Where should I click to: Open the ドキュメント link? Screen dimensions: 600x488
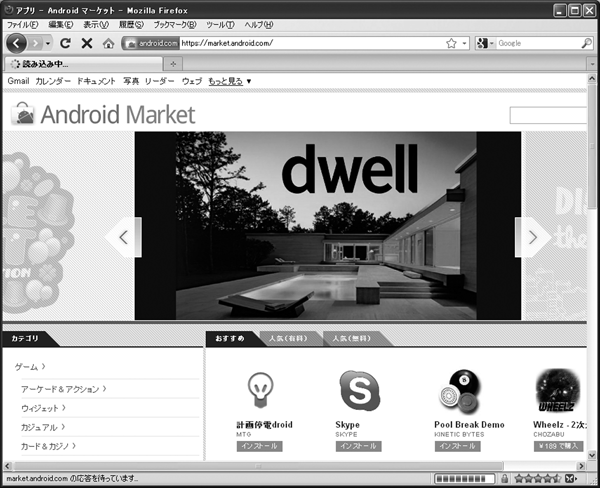pyautogui.click(x=96, y=81)
